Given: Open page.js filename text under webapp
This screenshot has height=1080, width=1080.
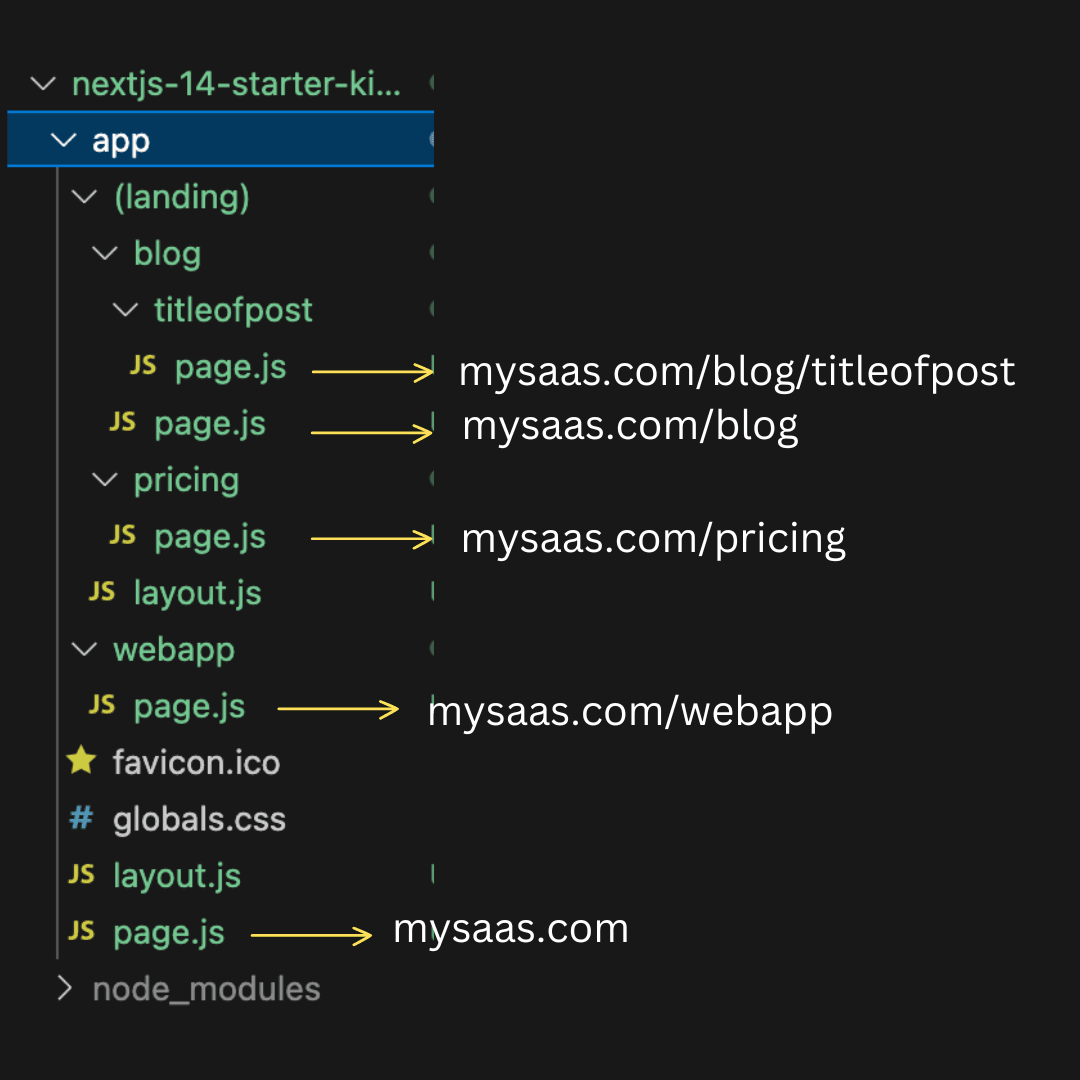Looking at the screenshot, I should pos(189,707).
